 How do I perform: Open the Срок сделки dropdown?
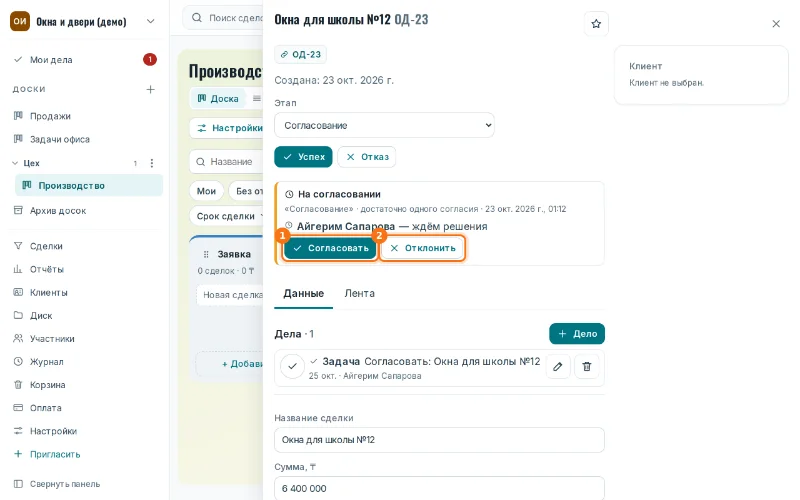(227, 216)
